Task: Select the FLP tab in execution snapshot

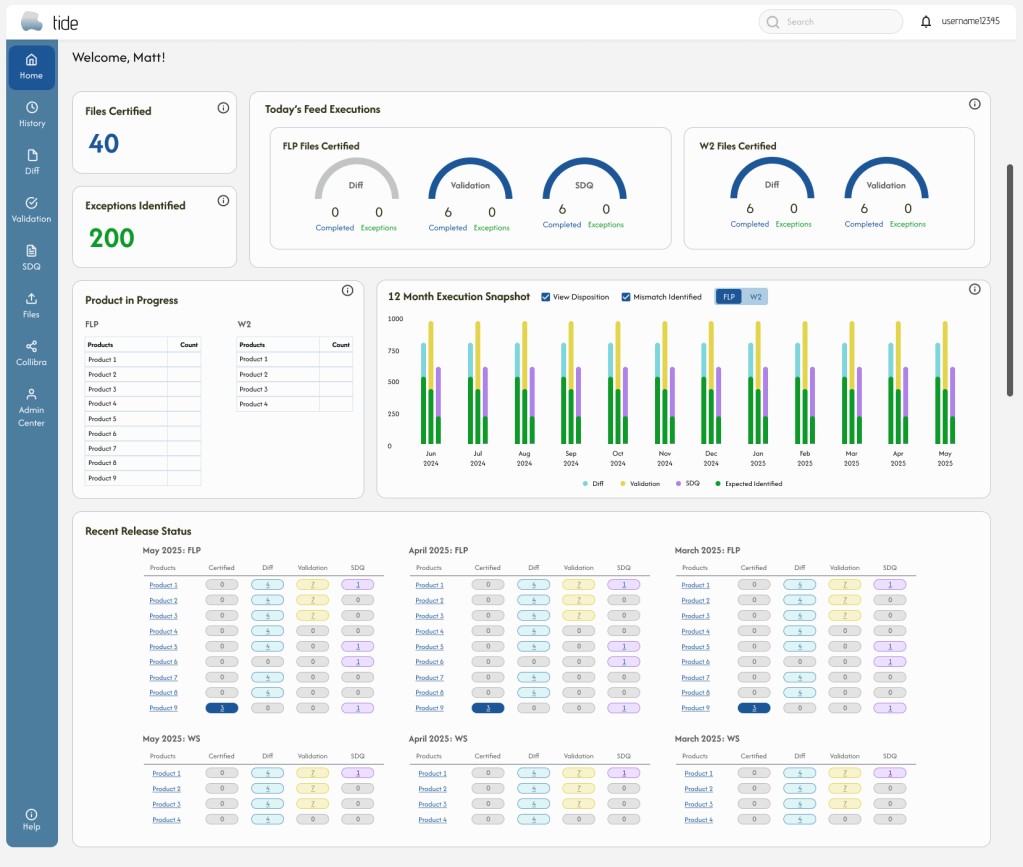Action: [729, 297]
